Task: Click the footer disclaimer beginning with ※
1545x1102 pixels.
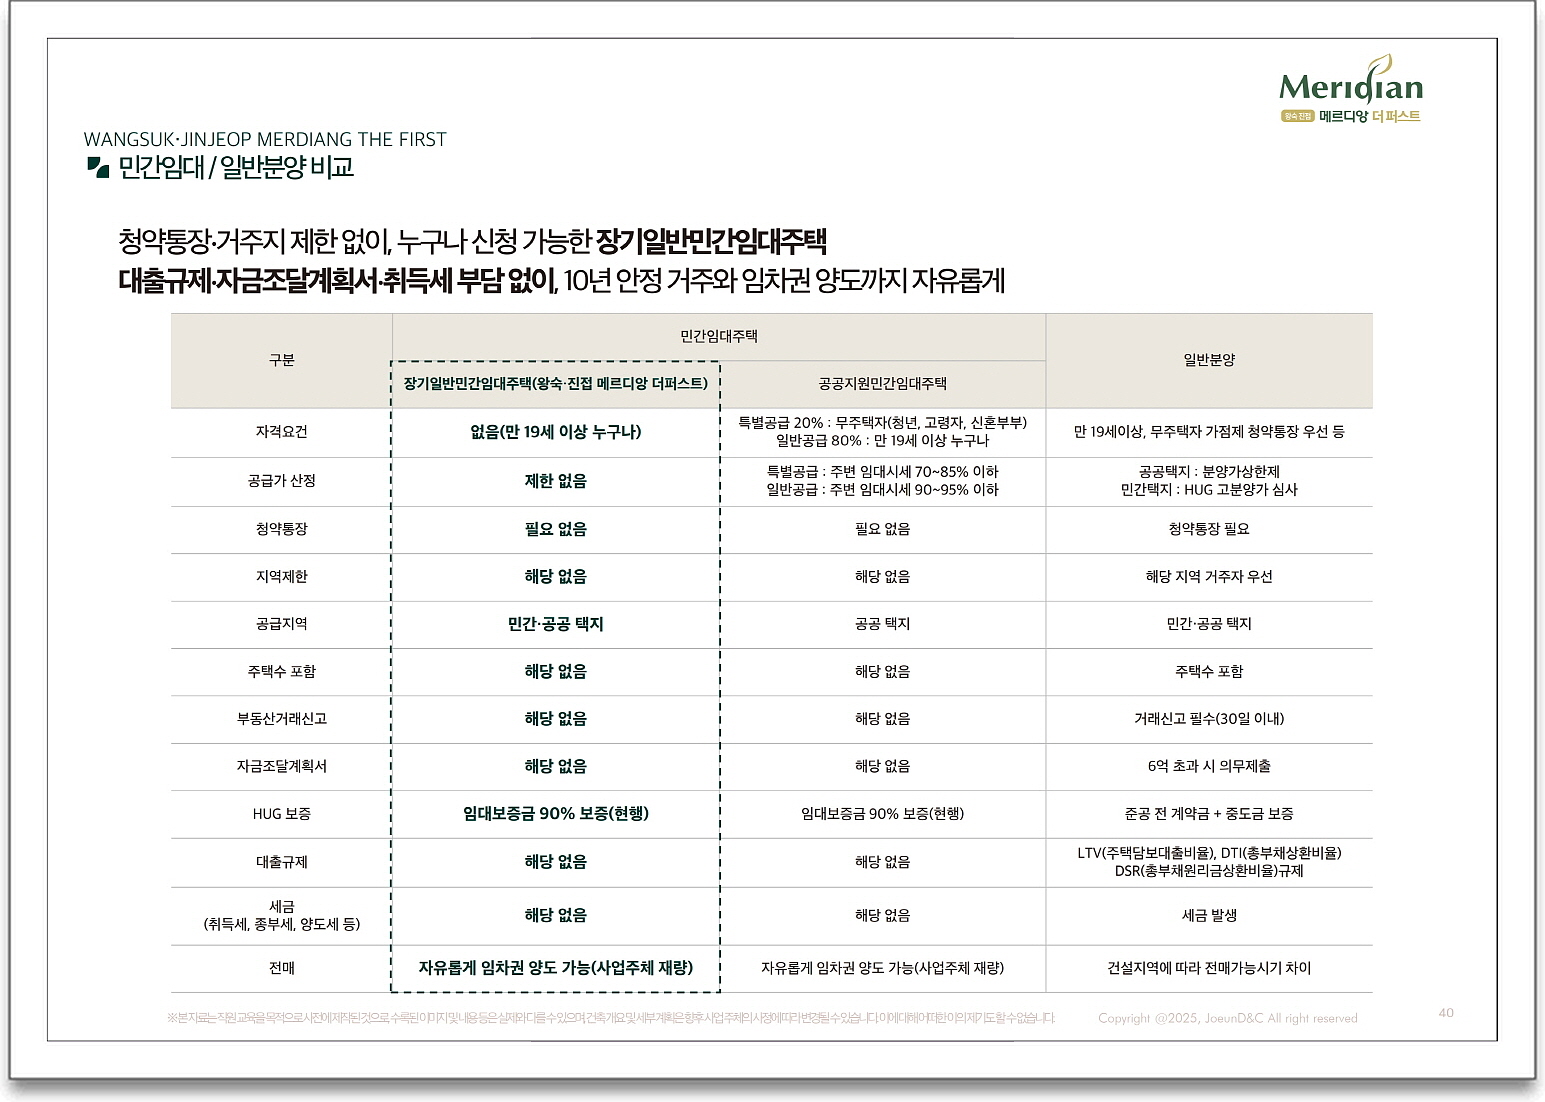Action: click(x=611, y=1019)
